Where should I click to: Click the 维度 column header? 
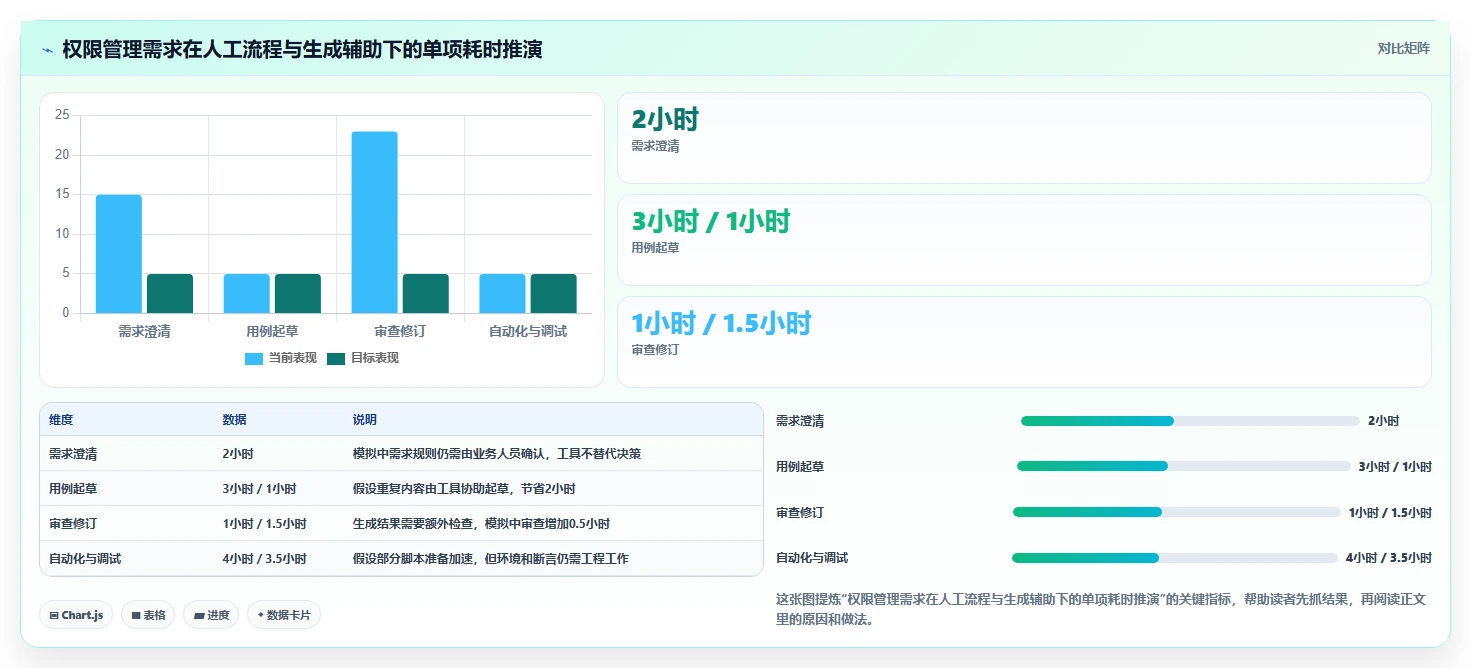click(61, 420)
